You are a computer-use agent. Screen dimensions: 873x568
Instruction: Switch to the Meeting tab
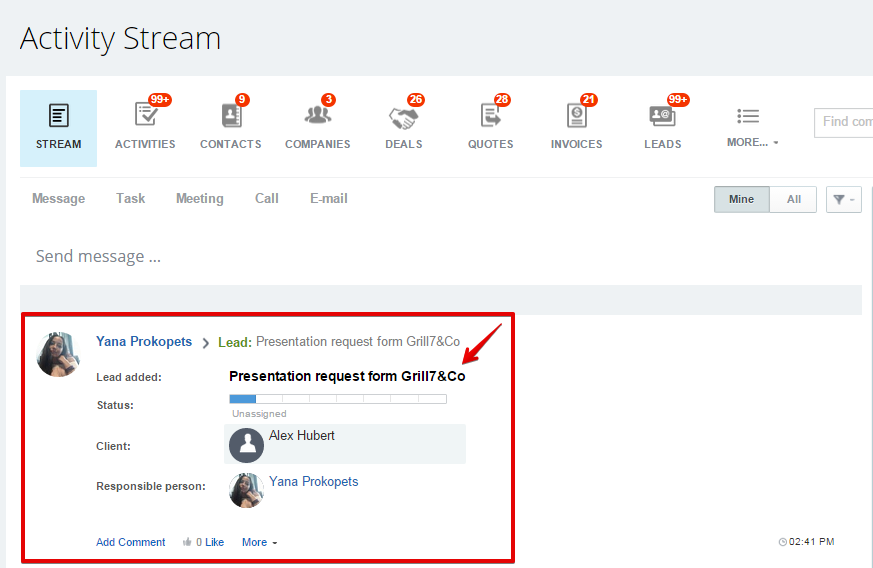click(x=200, y=199)
